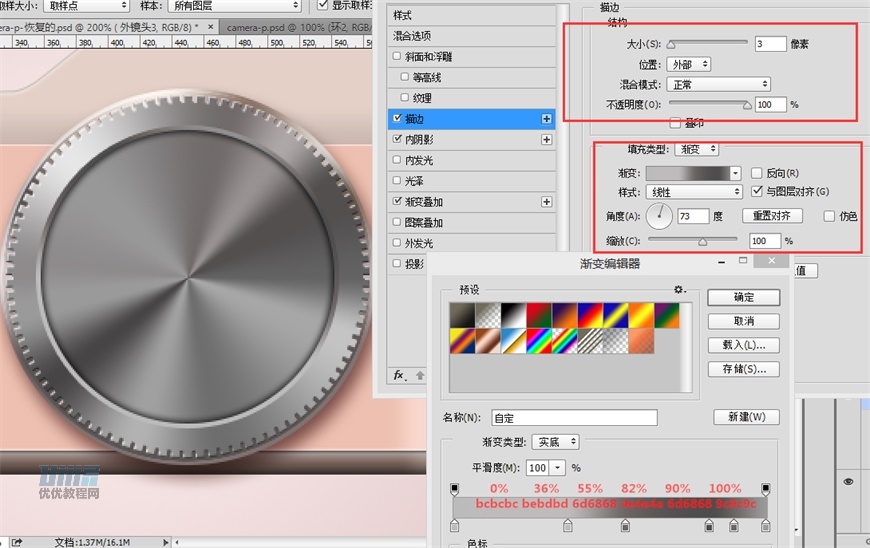This screenshot has width=870, height=548.
Task: Choose the orange-yellow-orange gradient preset
Action: [641, 315]
